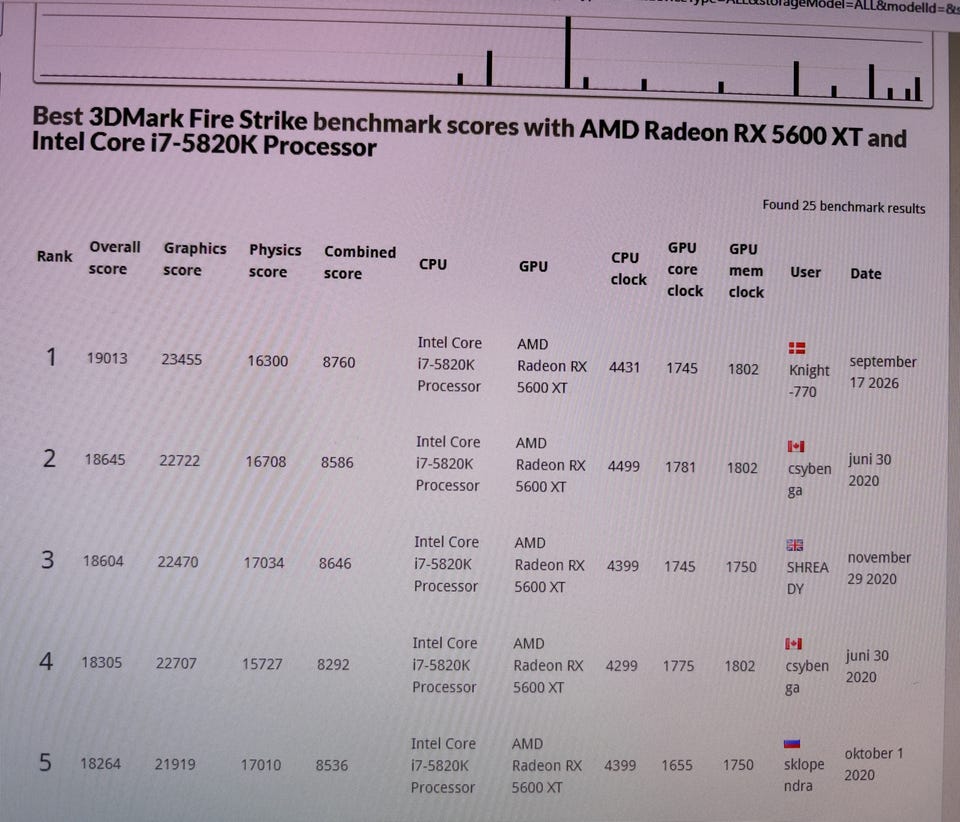The image size is (960, 822).
Task: Click the date "september 17 2026"
Action: point(882,372)
